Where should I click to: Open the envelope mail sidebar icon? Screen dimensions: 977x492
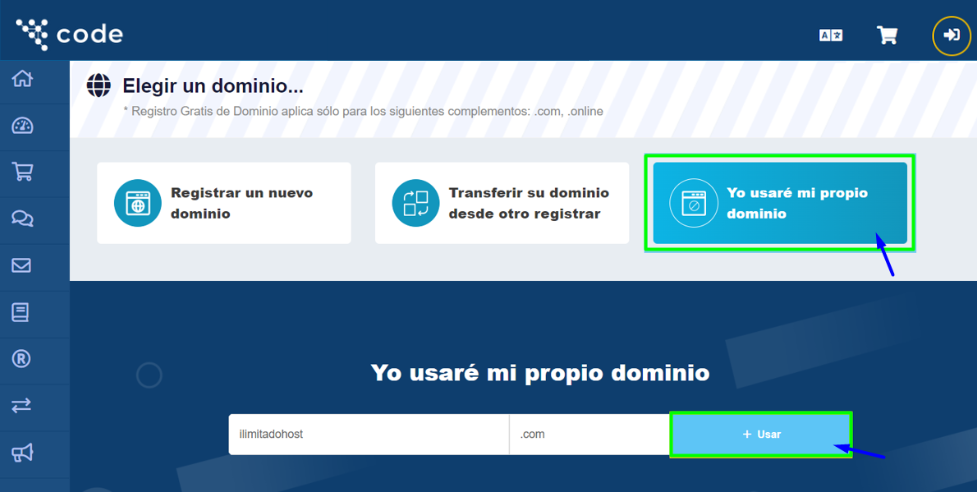point(21,265)
